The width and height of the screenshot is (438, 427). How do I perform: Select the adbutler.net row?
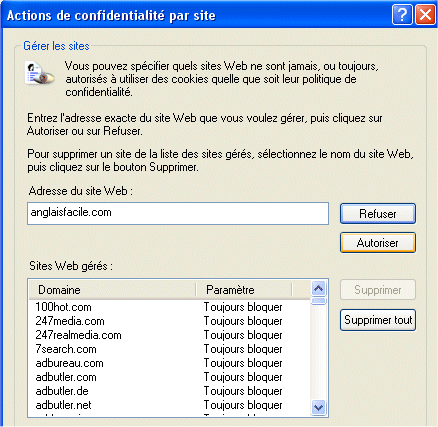169,405
